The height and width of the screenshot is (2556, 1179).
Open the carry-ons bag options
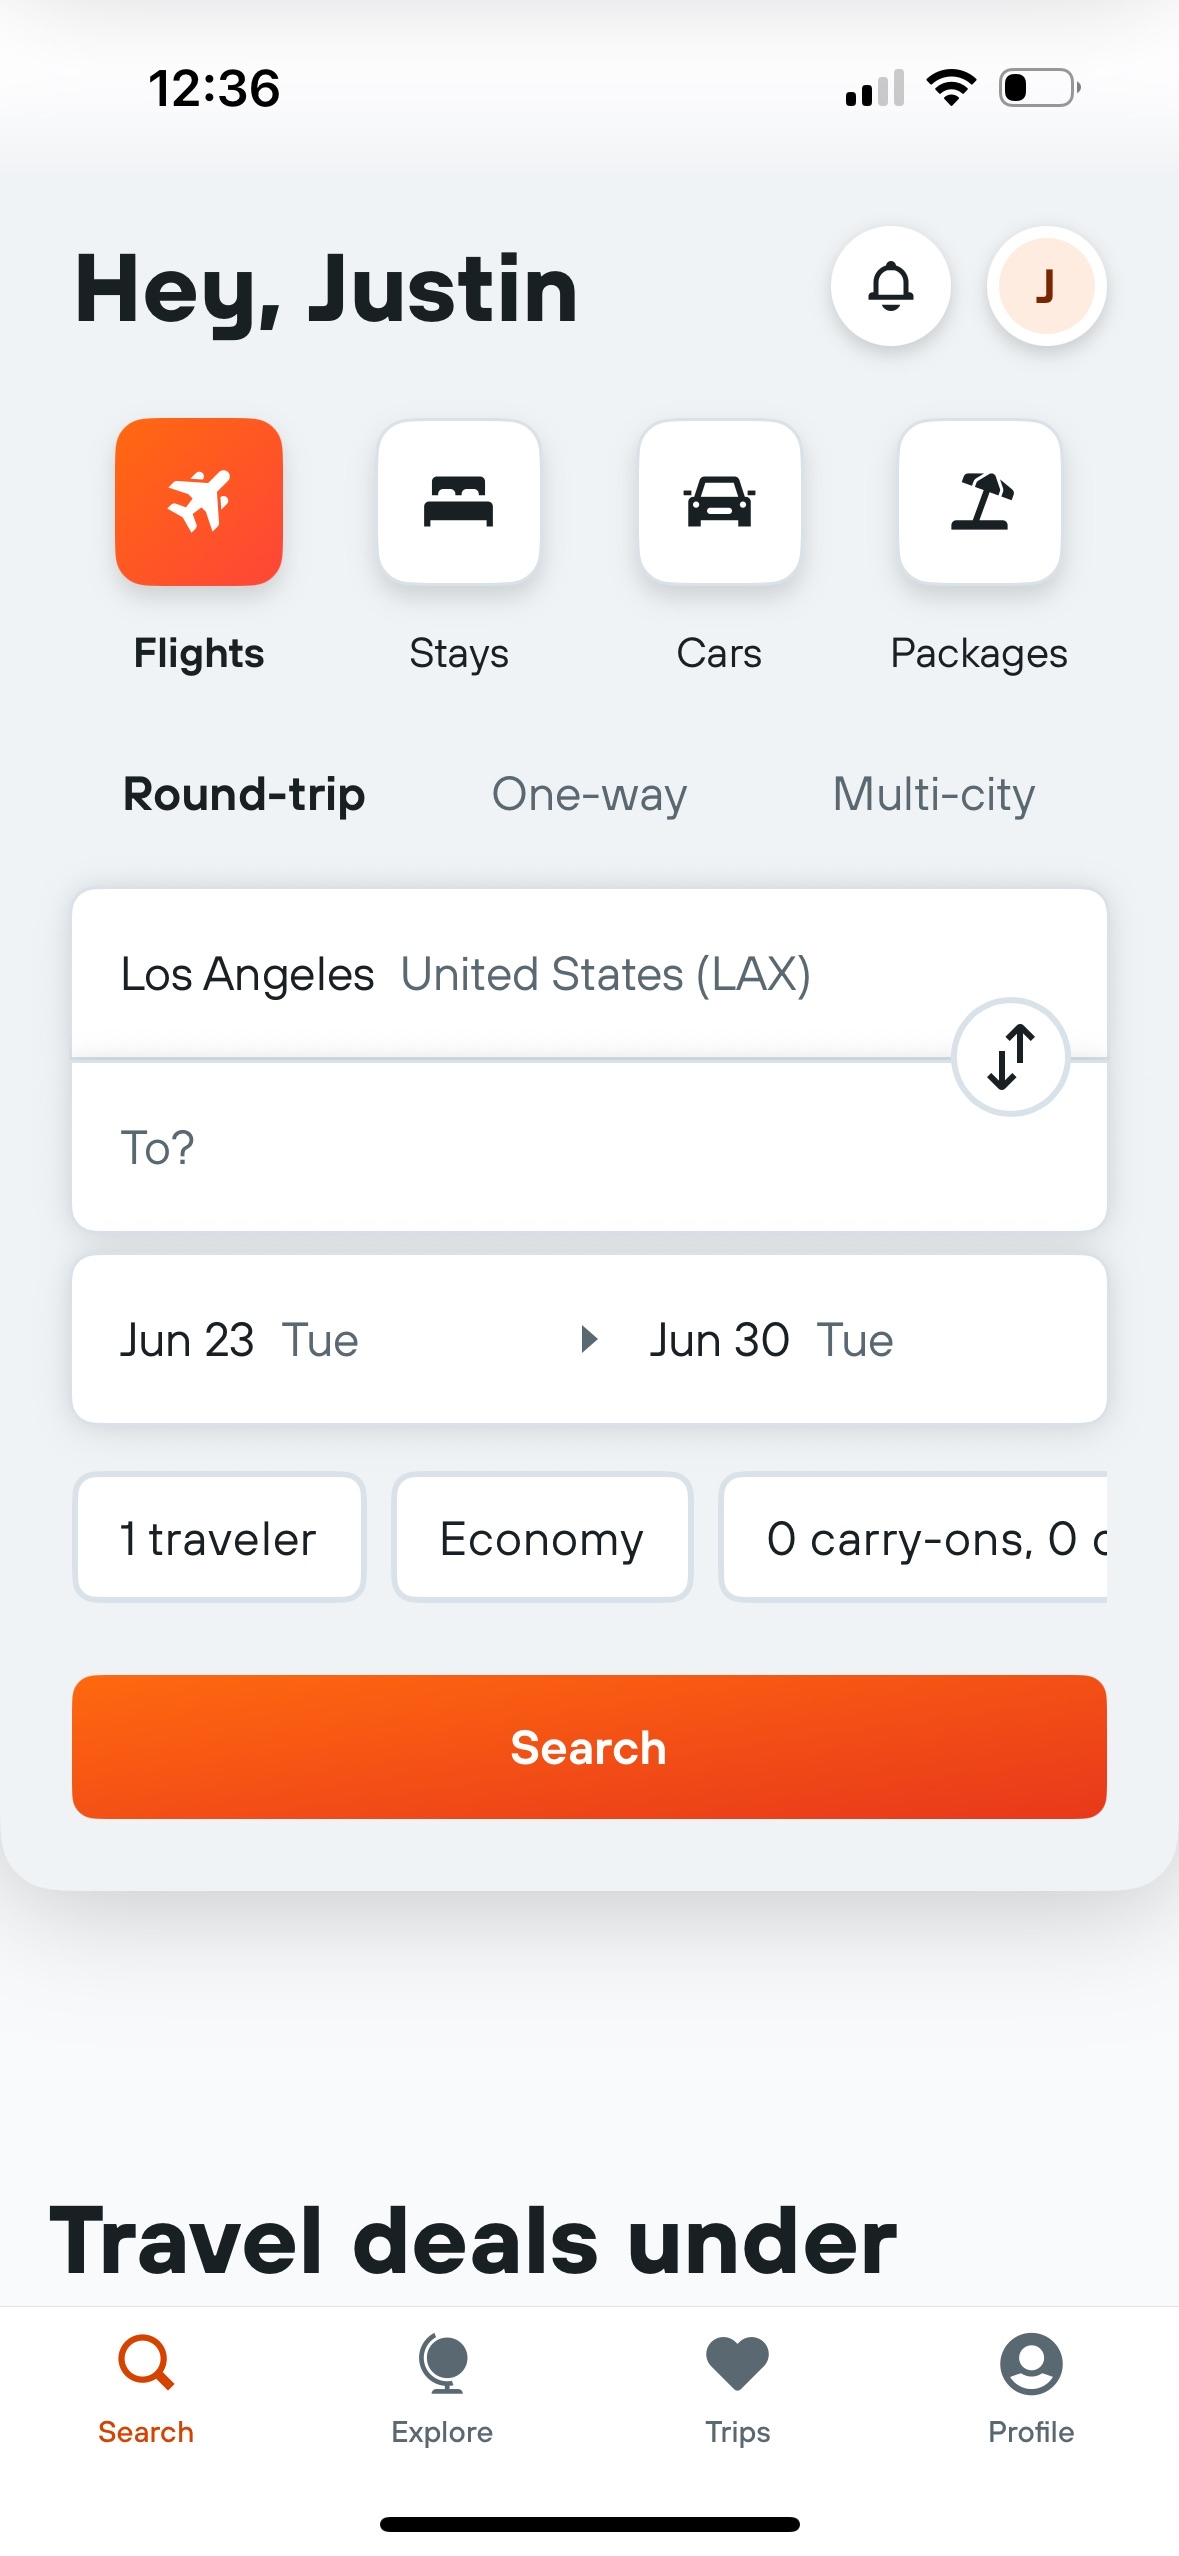(x=914, y=1538)
